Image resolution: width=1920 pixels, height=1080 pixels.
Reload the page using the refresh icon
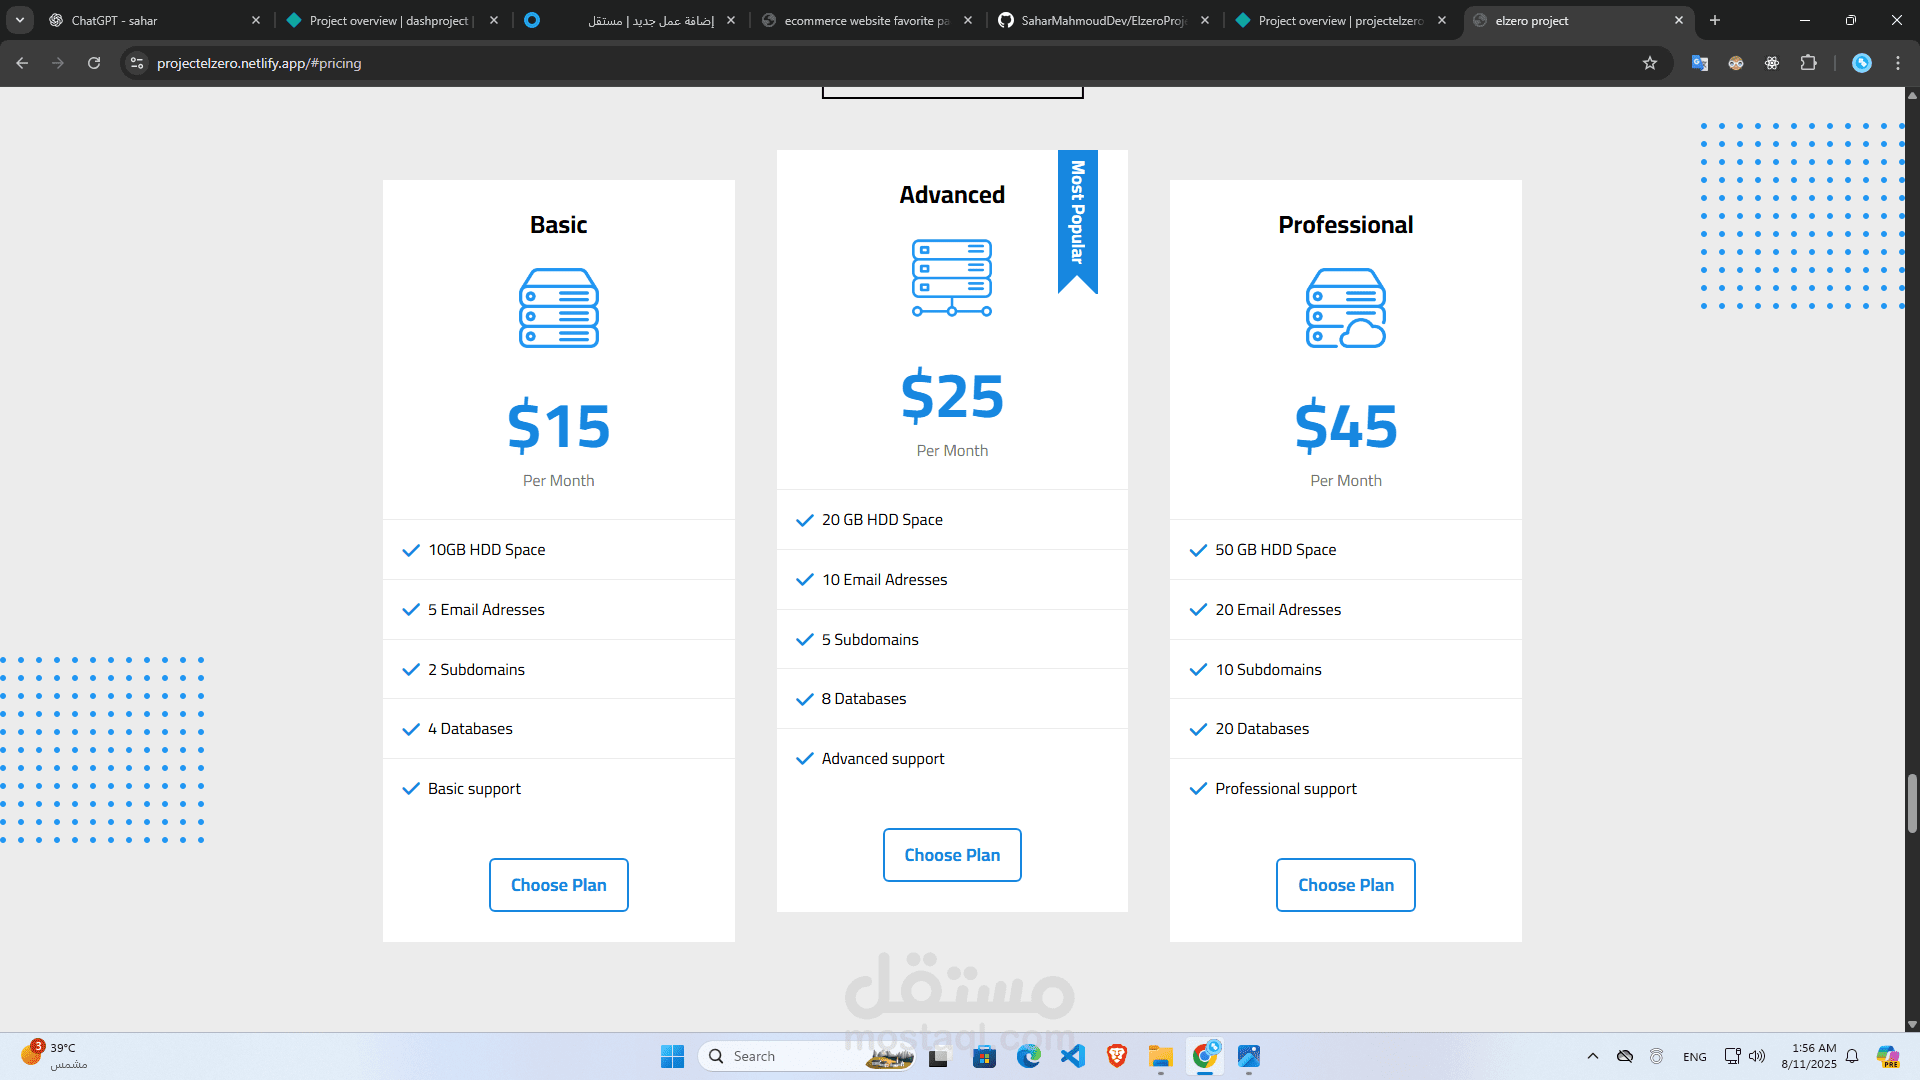tap(94, 63)
